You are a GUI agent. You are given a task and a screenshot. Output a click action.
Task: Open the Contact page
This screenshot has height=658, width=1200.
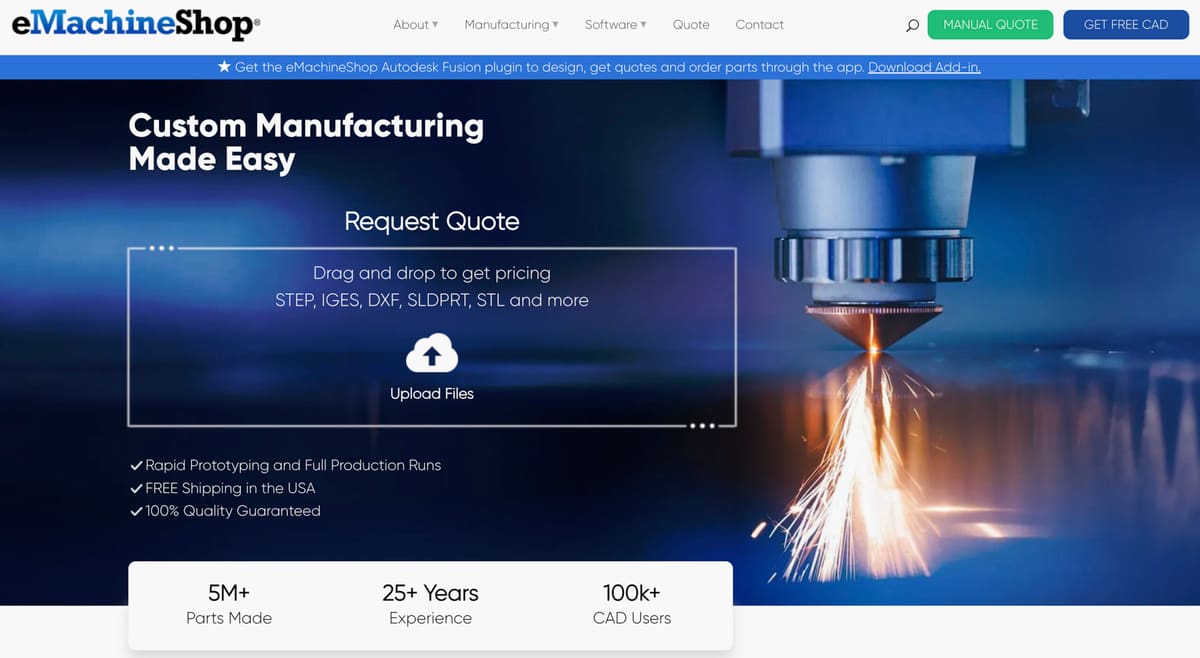coord(760,24)
